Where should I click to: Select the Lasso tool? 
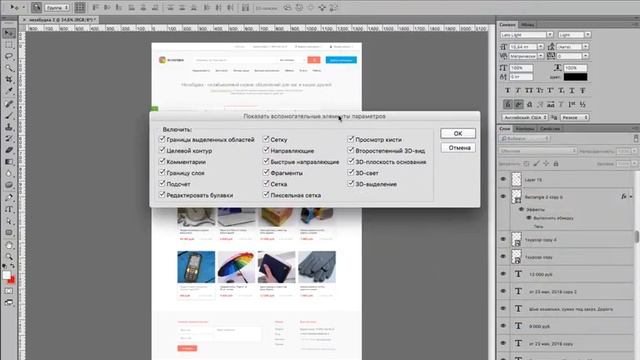click(x=9, y=56)
